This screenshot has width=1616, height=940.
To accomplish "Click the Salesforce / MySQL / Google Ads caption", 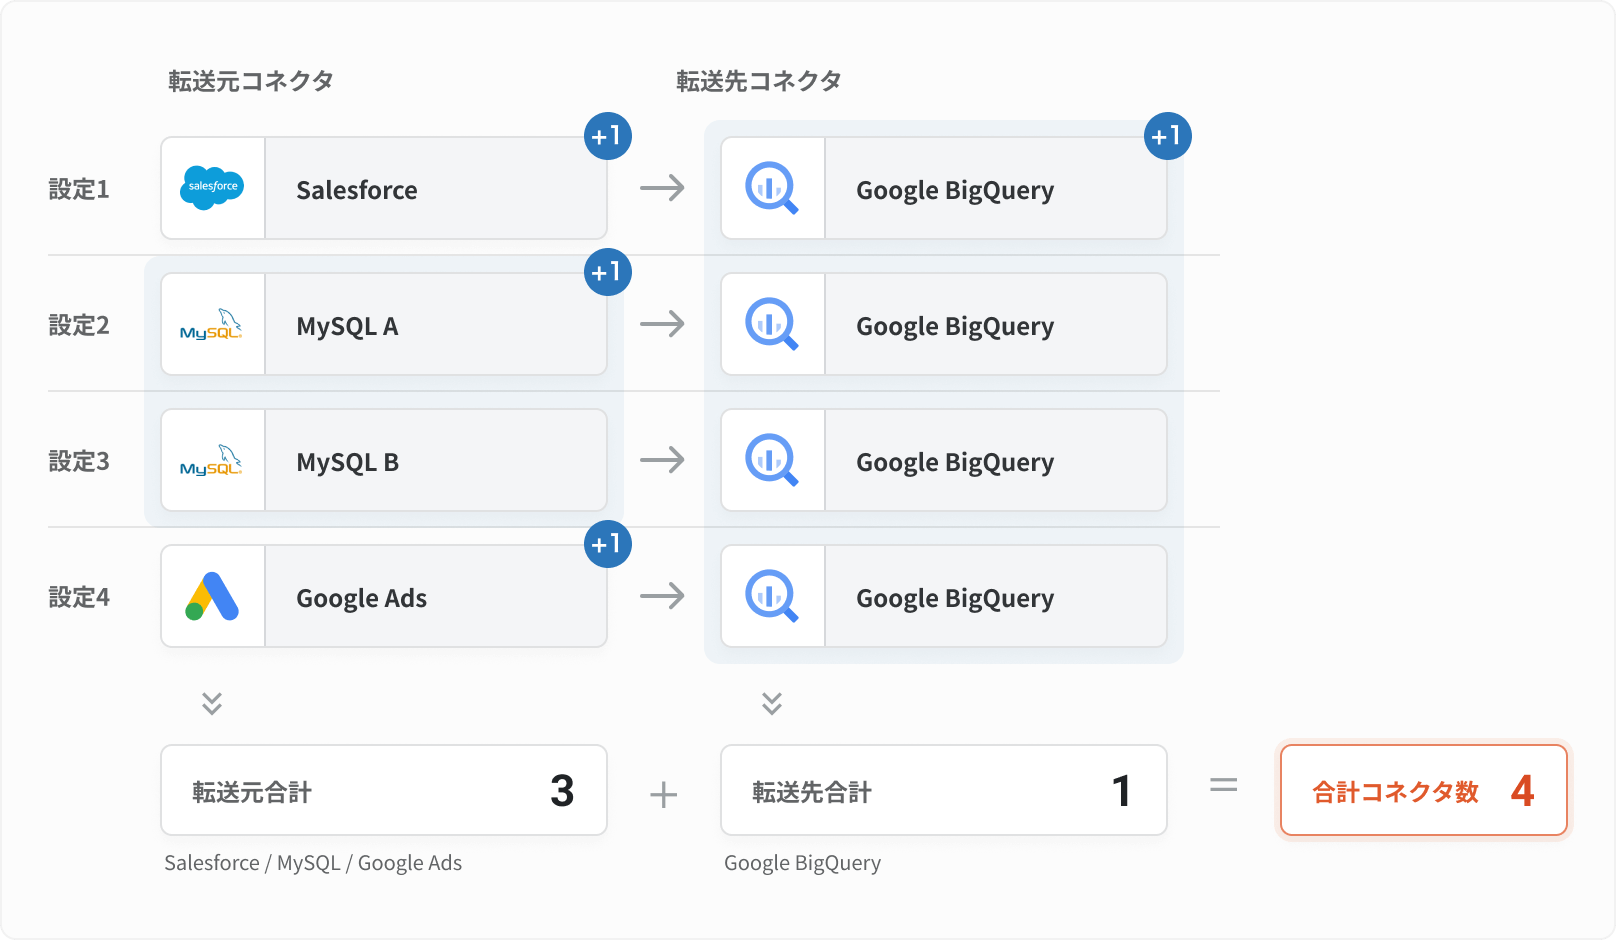I will coord(313,863).
